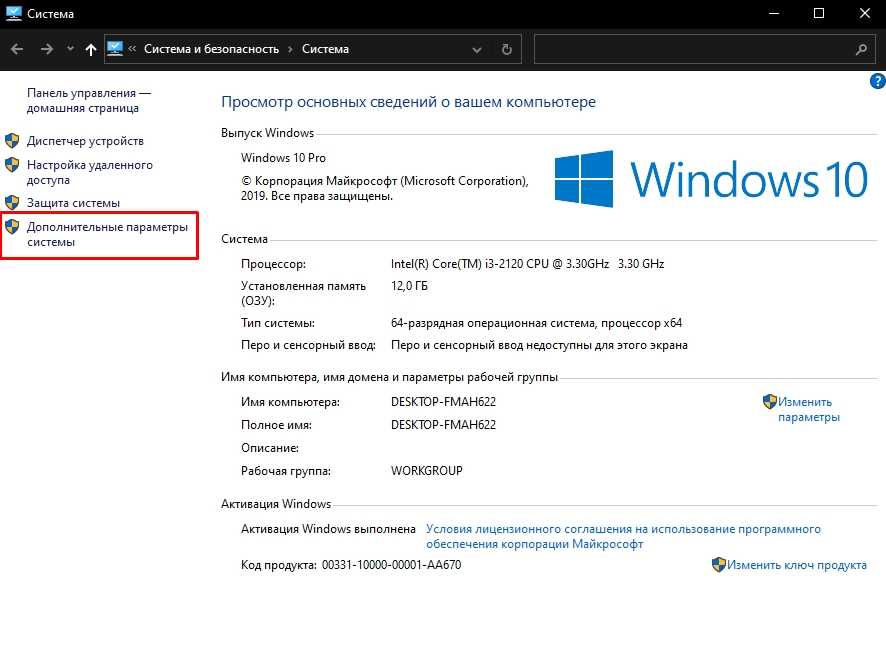Open the recent locations dropdown arrow
886x659 pixels.
(70, 49)
